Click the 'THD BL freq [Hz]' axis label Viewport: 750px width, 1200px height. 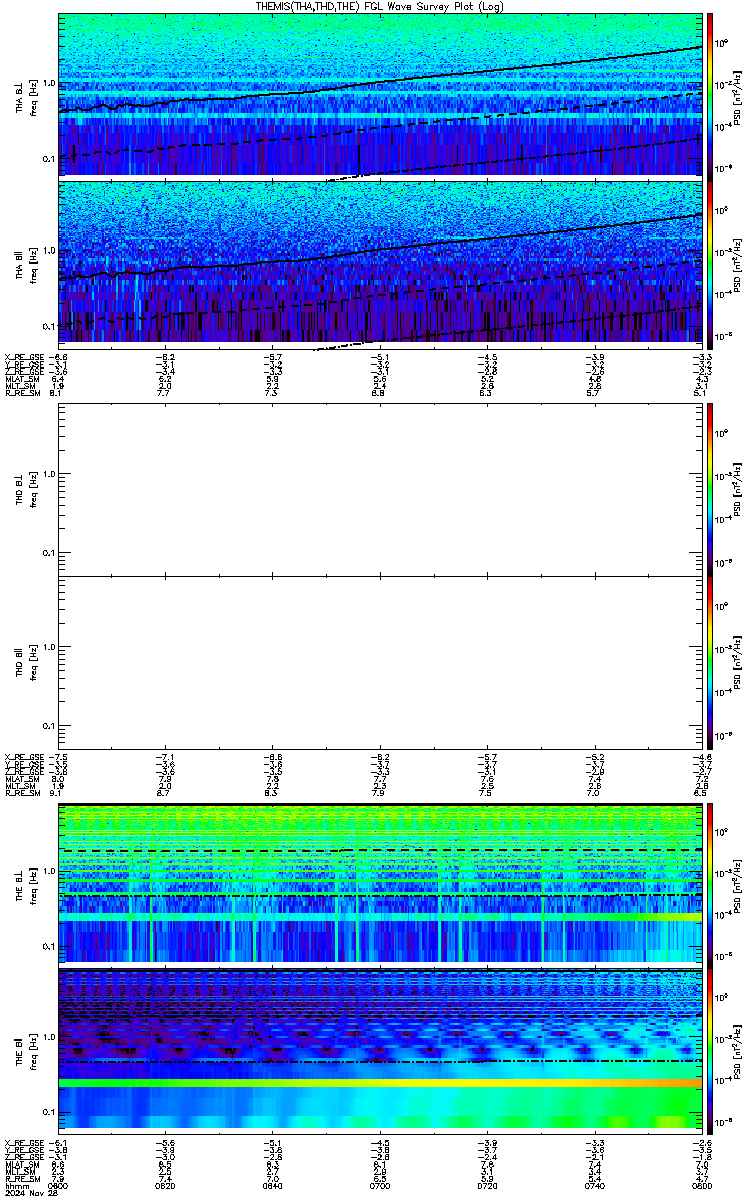[27, 489]
